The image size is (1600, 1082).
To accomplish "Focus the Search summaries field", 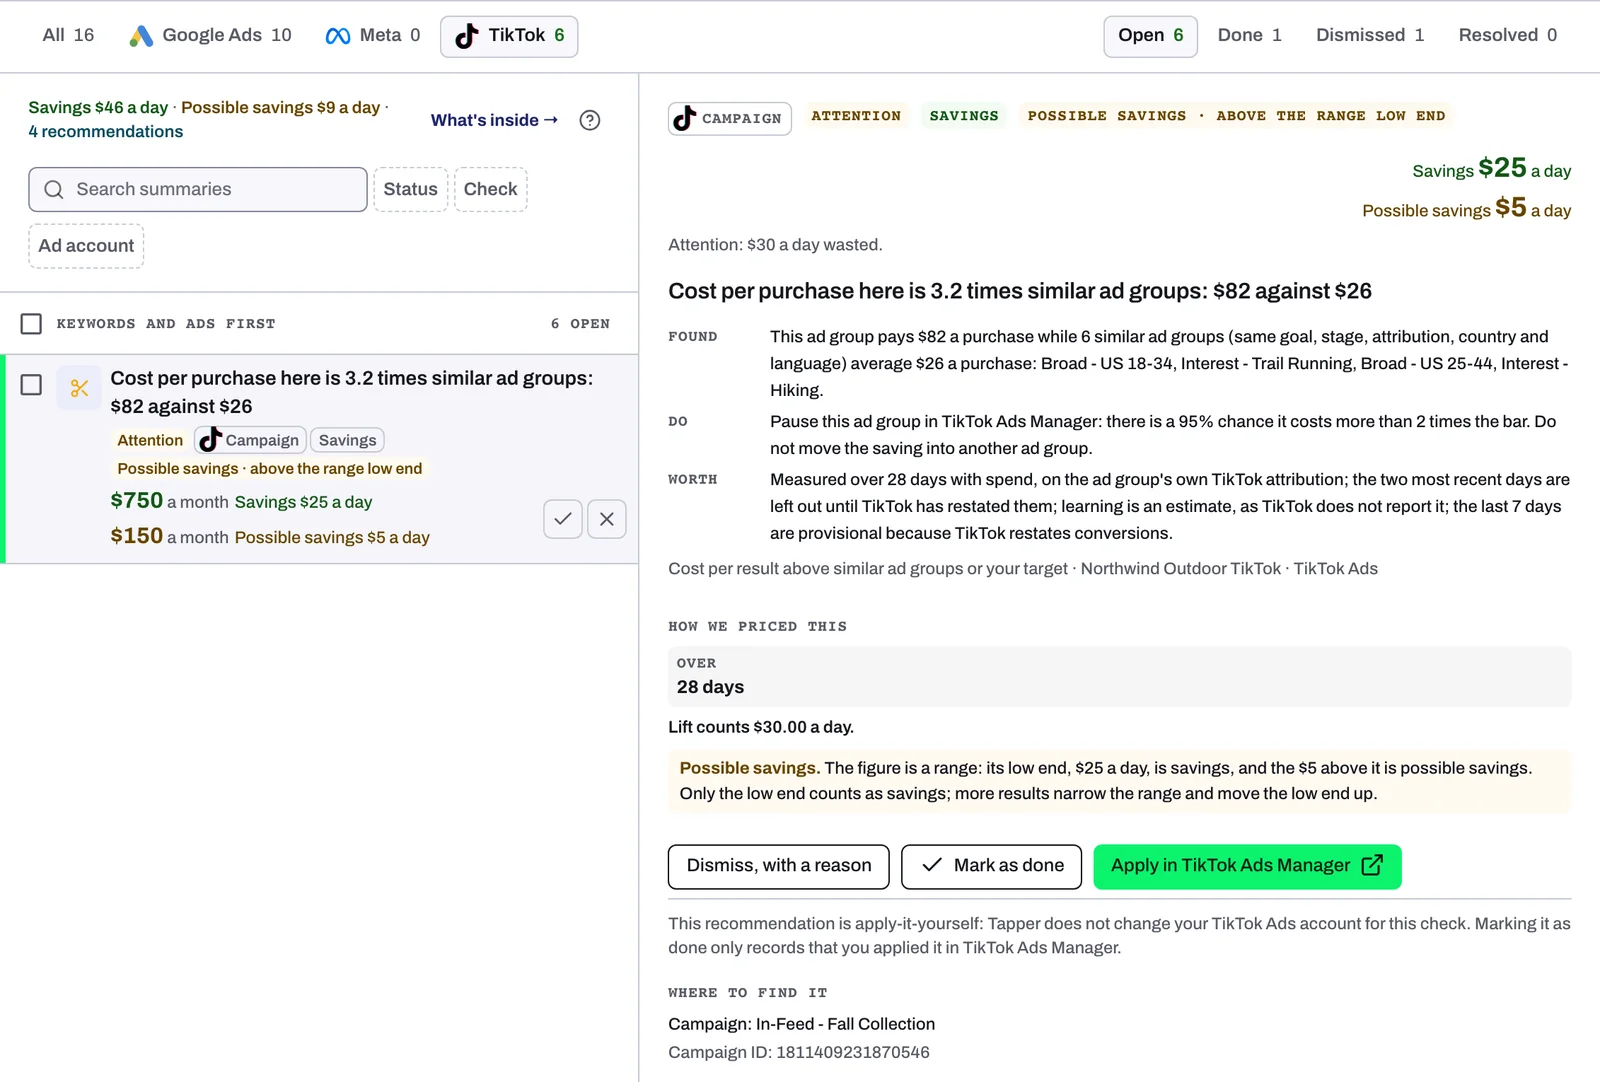I will coord(198,190).
